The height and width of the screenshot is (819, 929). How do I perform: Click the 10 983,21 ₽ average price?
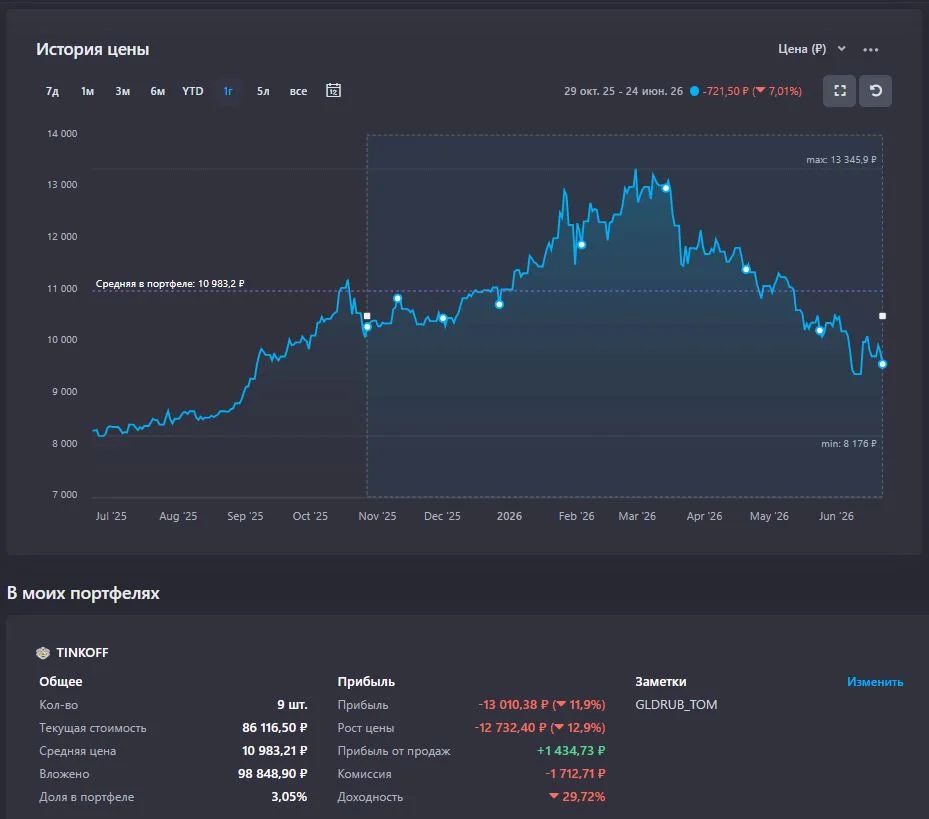click(x=274, y=750)
